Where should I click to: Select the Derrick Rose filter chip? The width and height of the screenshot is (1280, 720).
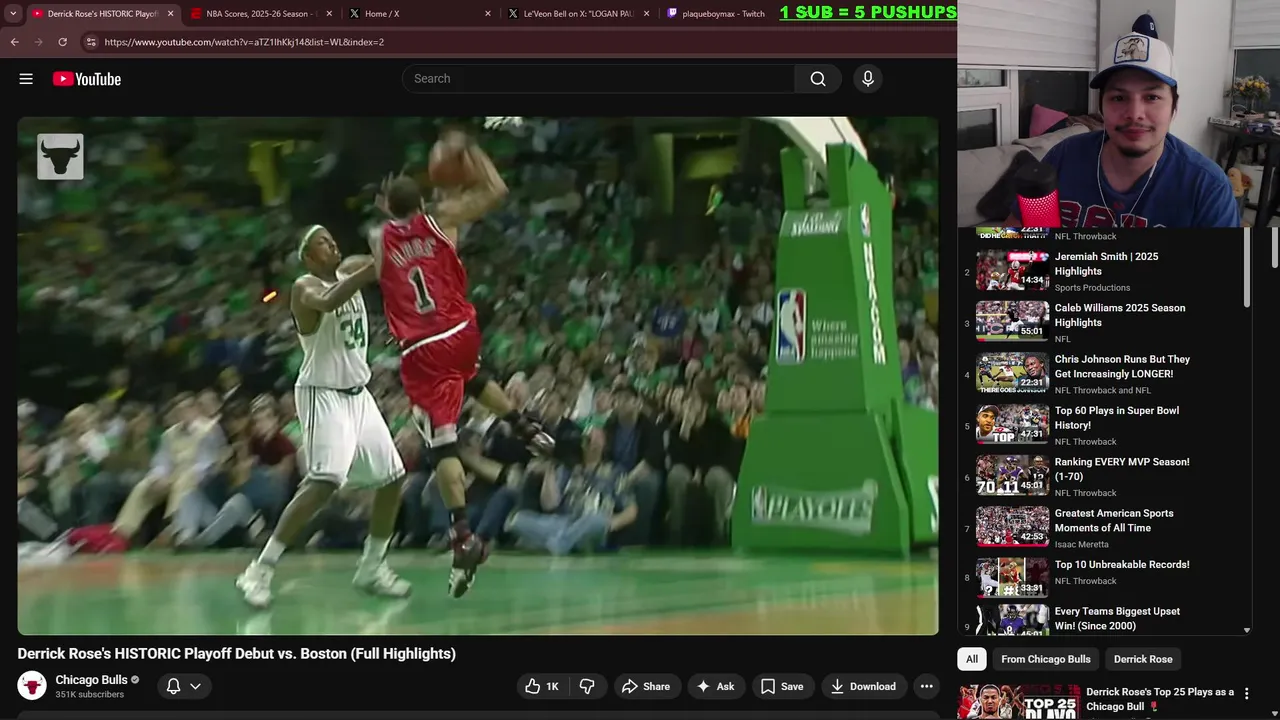(1143, 659)
